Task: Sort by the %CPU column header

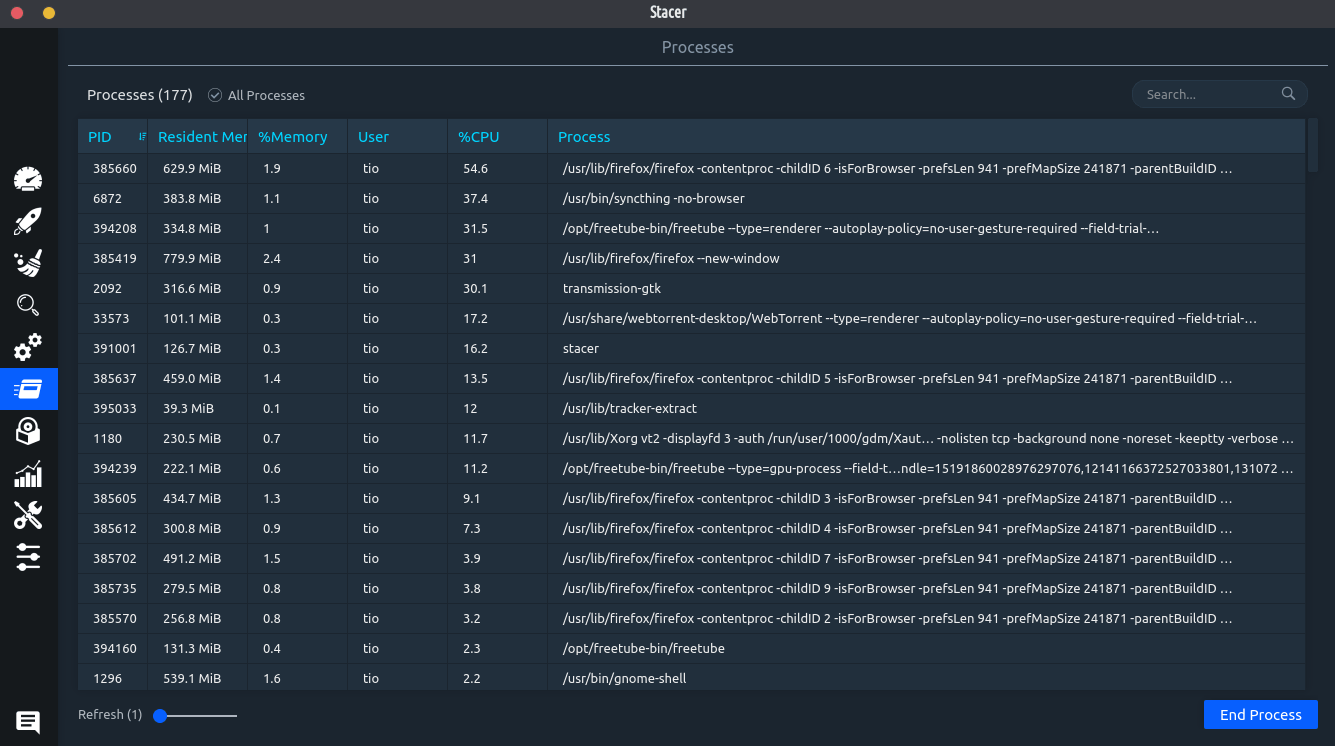Action: click(x=479, y=137)
